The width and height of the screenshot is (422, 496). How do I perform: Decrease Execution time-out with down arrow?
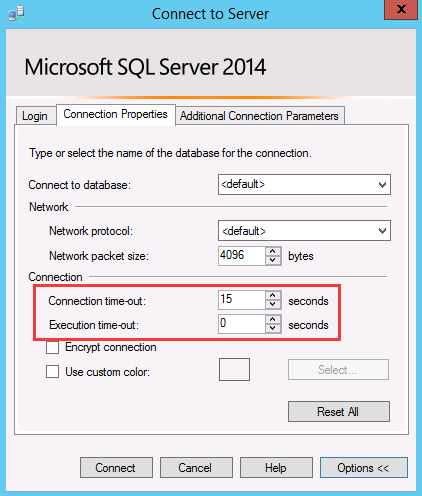coord(273,328)
